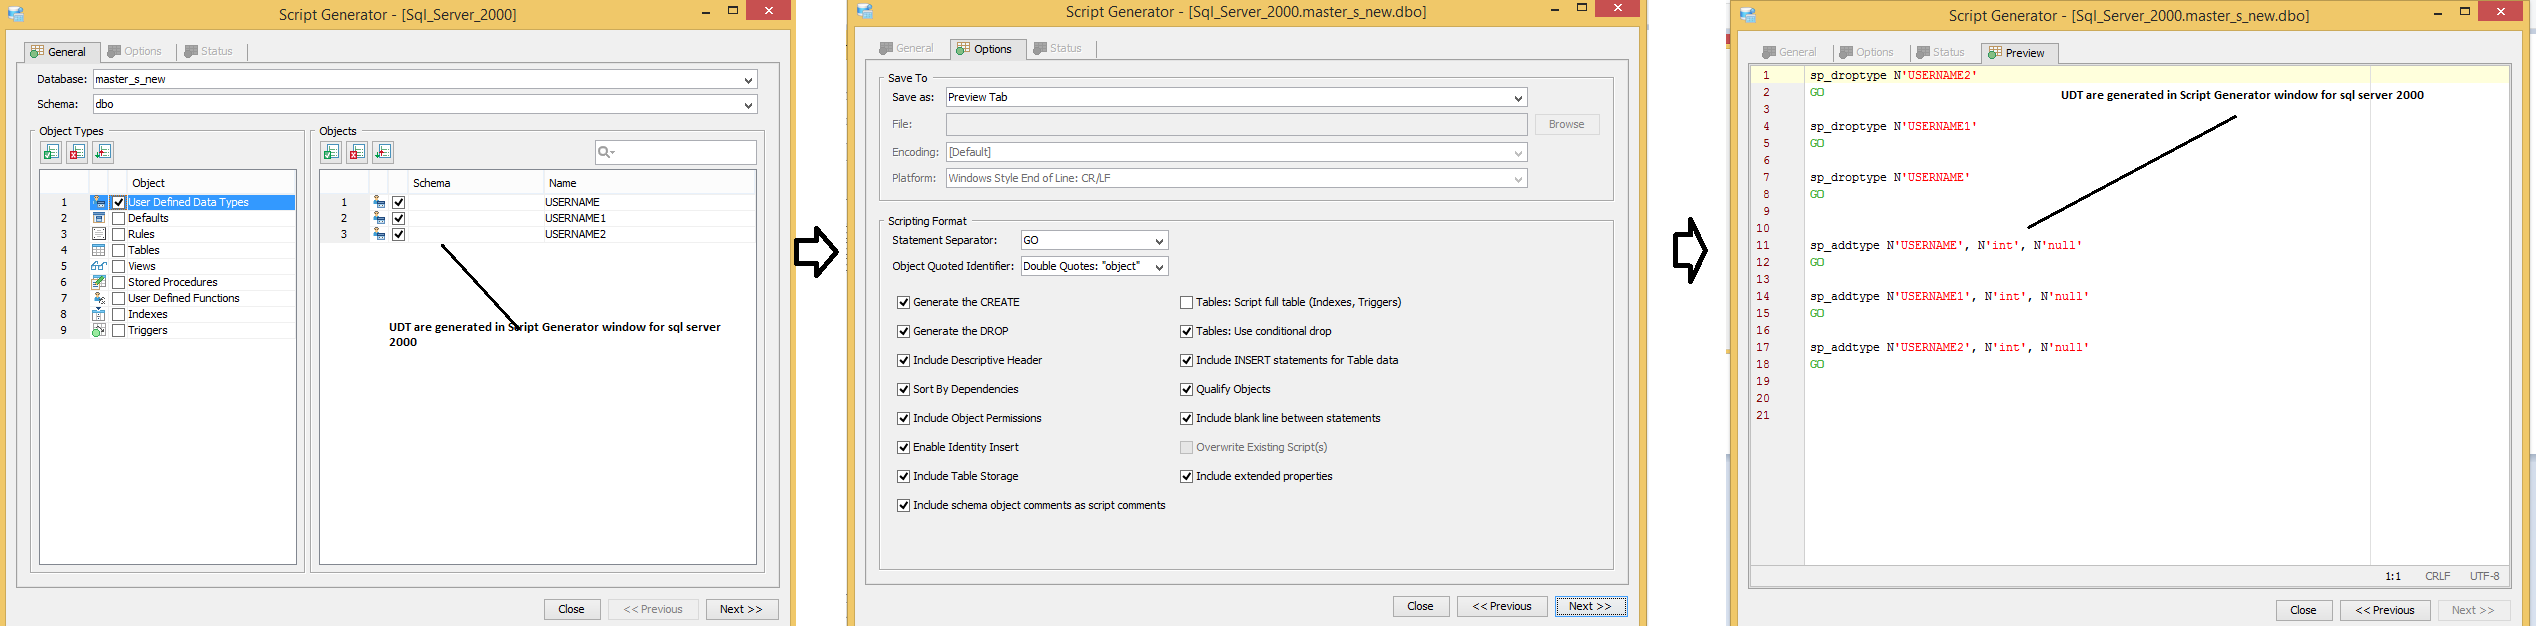
Task: Click the User Defined Functions icon
Action: [99, 298]
